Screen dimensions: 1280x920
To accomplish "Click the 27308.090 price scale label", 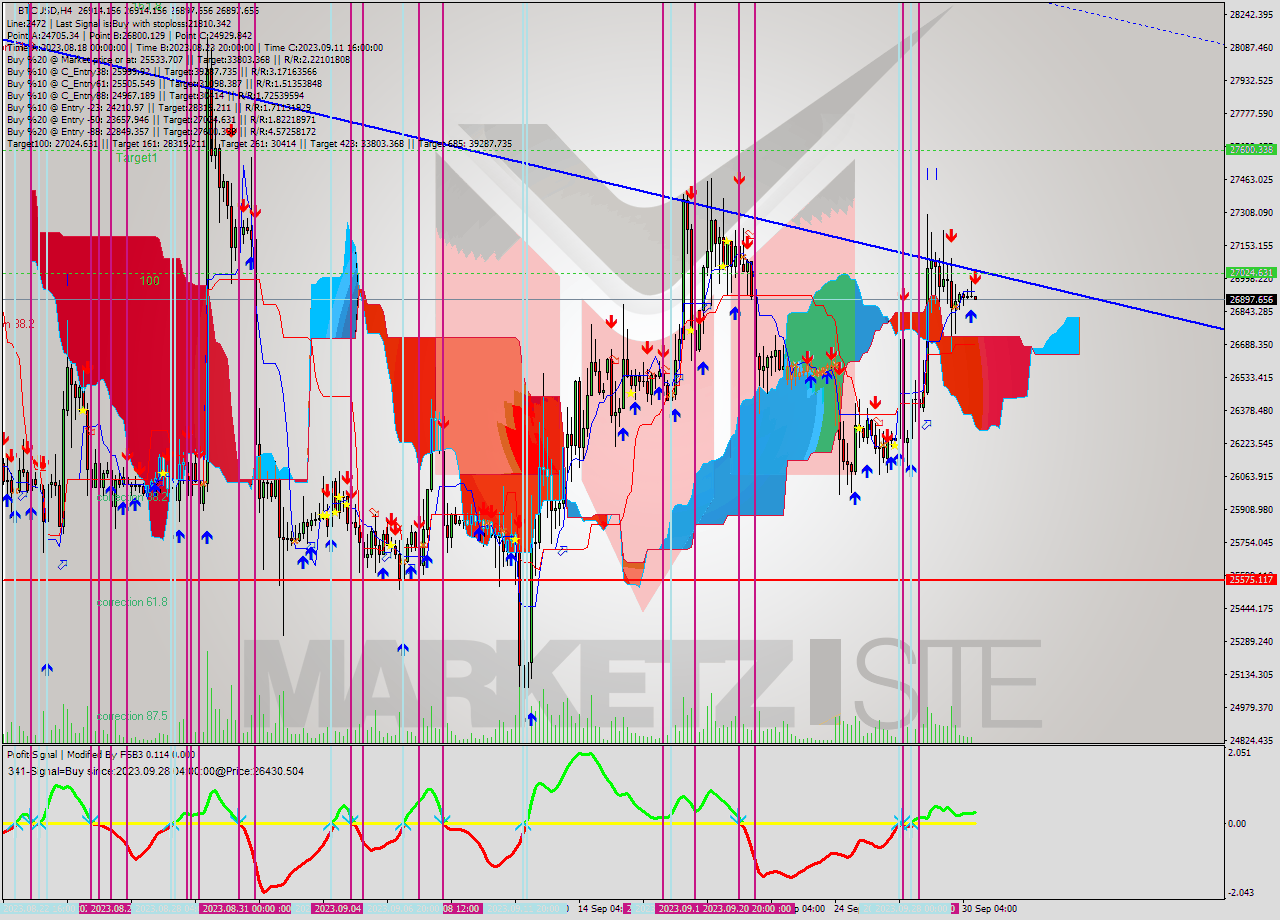I will 1252,212.
